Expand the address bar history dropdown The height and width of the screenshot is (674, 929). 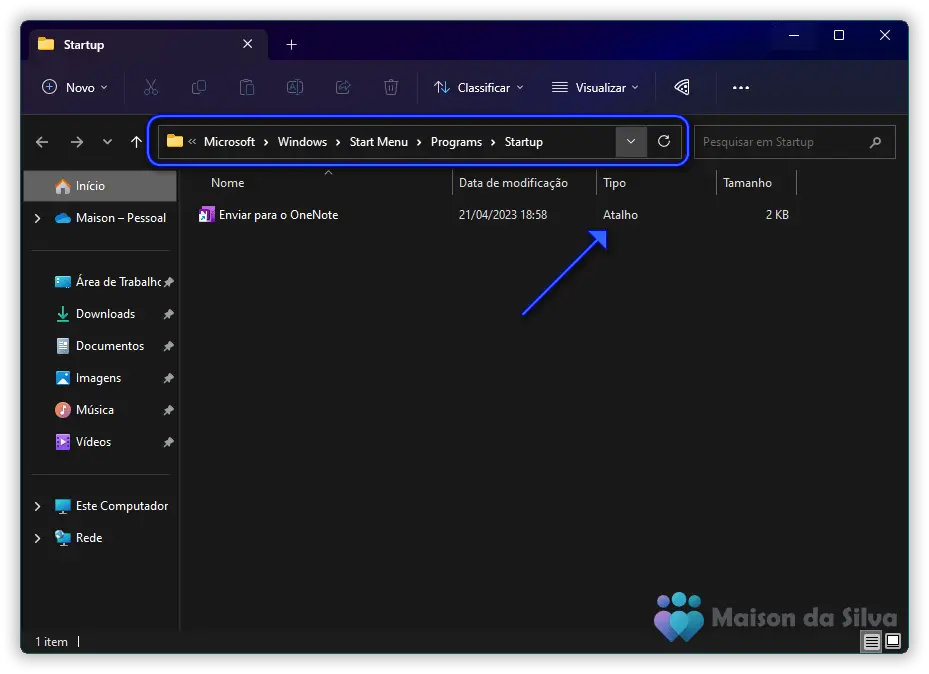pyautogui.click(x=631, y=142)
